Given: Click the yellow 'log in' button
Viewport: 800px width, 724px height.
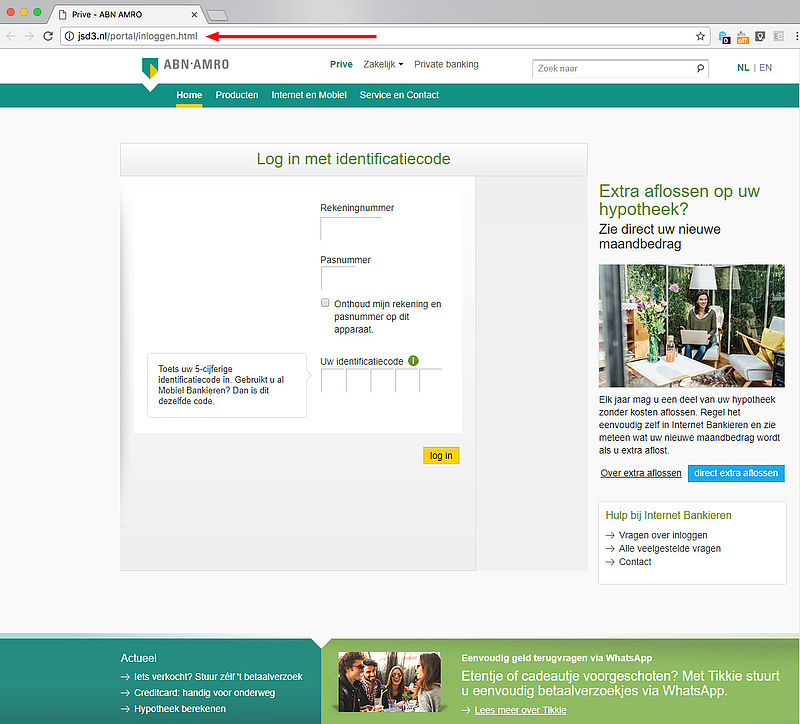Looking at the screenshot, I should click(x=441, y=456).
